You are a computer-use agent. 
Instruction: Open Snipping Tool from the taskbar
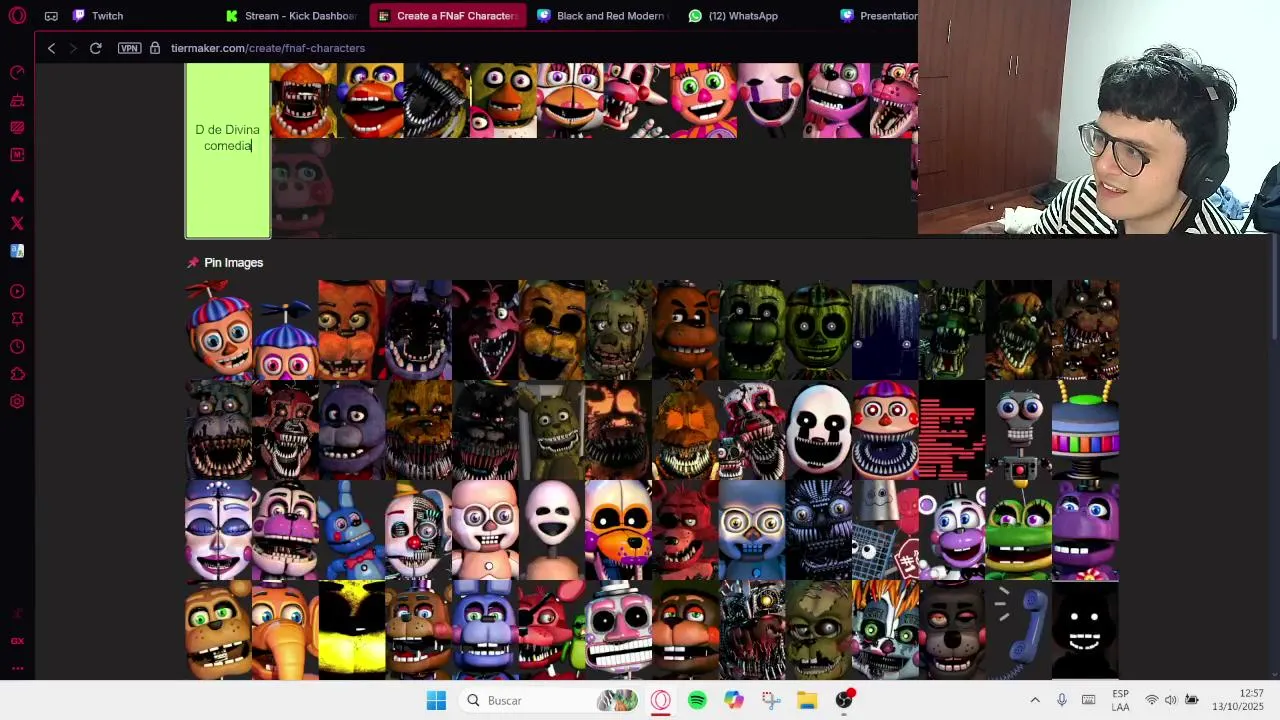[x=770, y=701]
